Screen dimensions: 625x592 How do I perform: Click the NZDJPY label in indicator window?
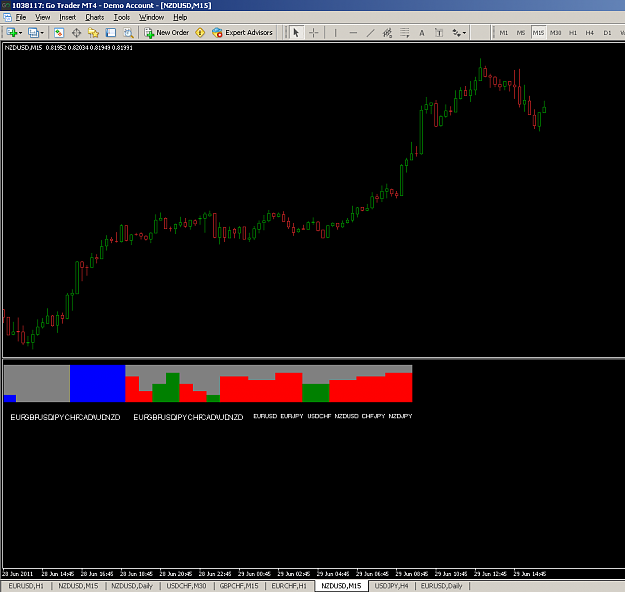400,416
